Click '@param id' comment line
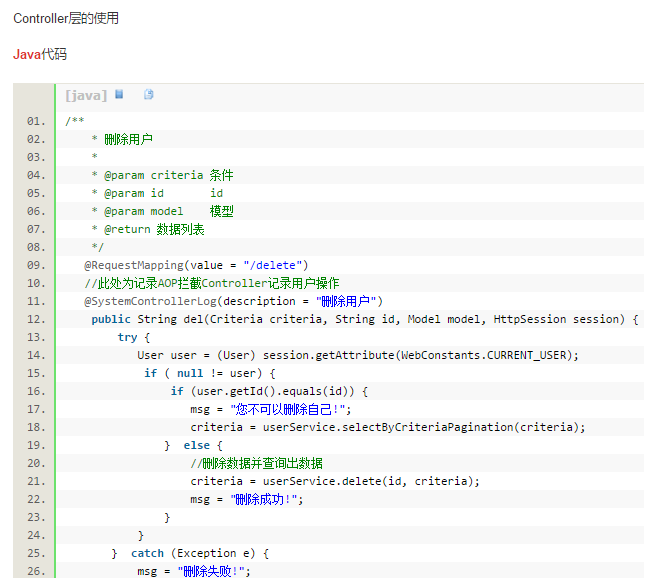 pos(157,193)
